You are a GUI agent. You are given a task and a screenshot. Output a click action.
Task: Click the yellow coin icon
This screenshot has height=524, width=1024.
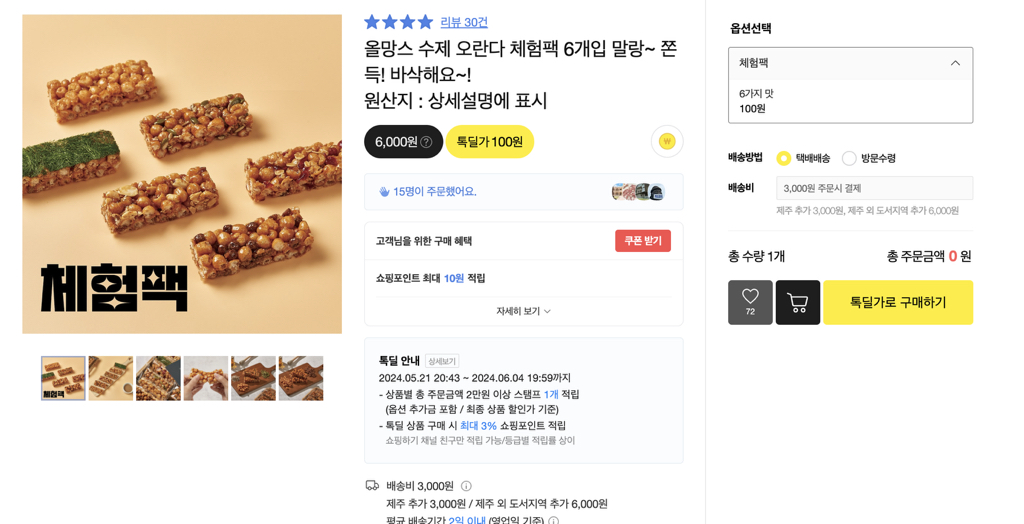point(667,142)
